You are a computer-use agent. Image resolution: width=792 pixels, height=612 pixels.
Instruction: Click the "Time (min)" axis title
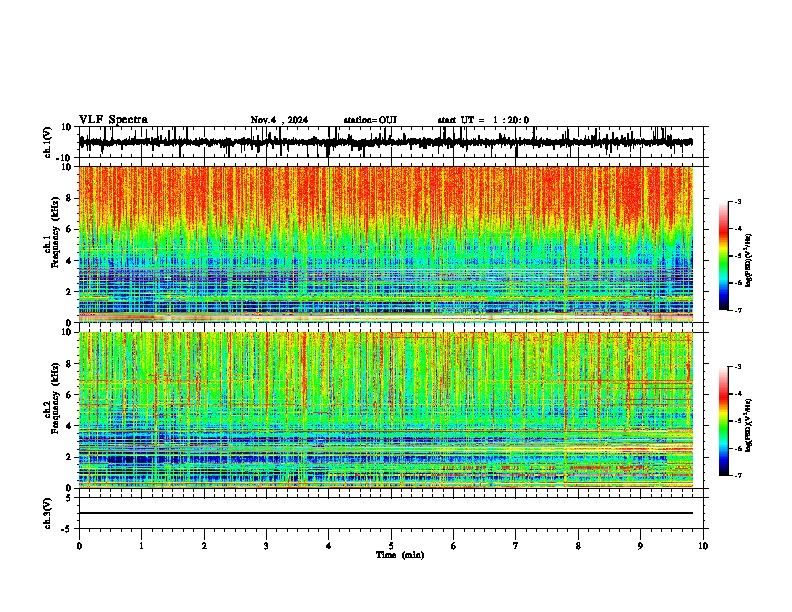pos(400,555)
